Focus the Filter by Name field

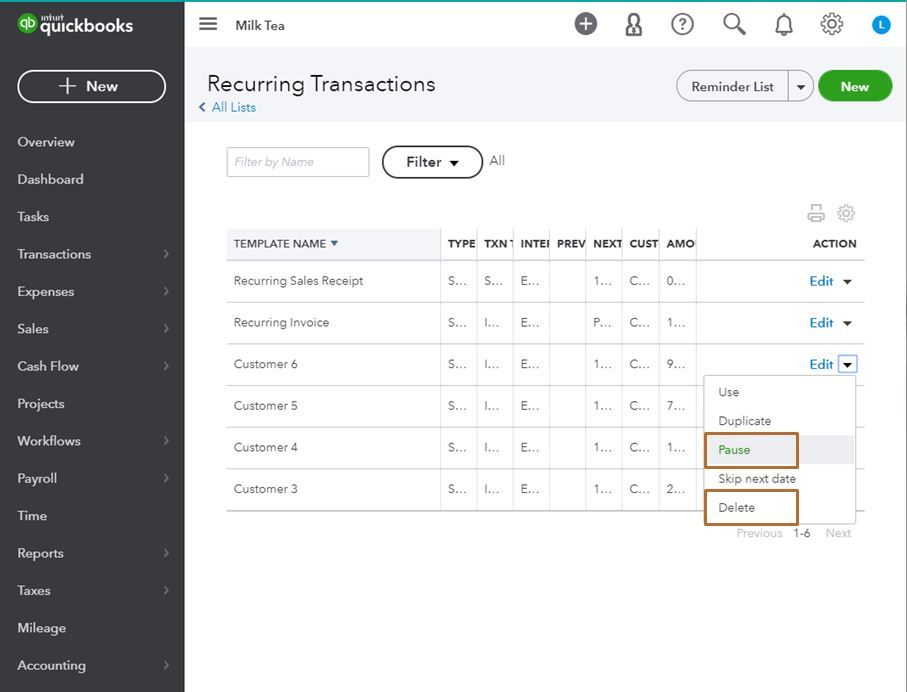[x=298, y=162]
